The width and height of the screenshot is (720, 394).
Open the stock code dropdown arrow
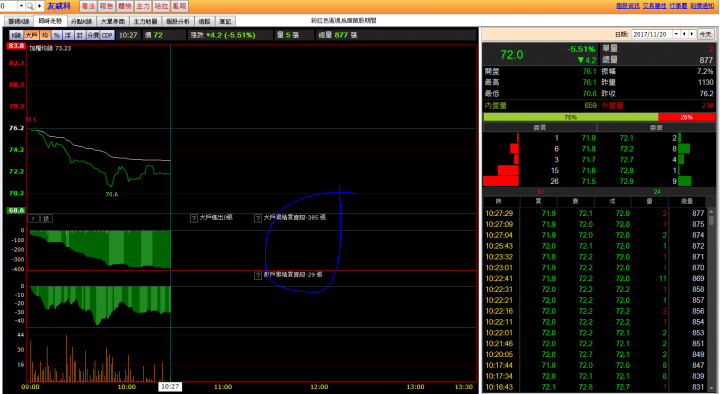(x=21, y=6)
